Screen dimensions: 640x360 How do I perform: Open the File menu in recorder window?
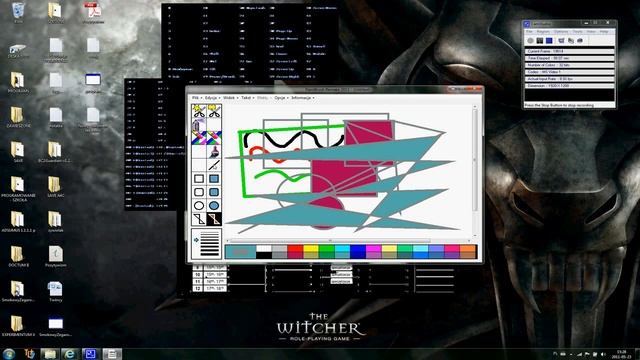click(529, 31)
